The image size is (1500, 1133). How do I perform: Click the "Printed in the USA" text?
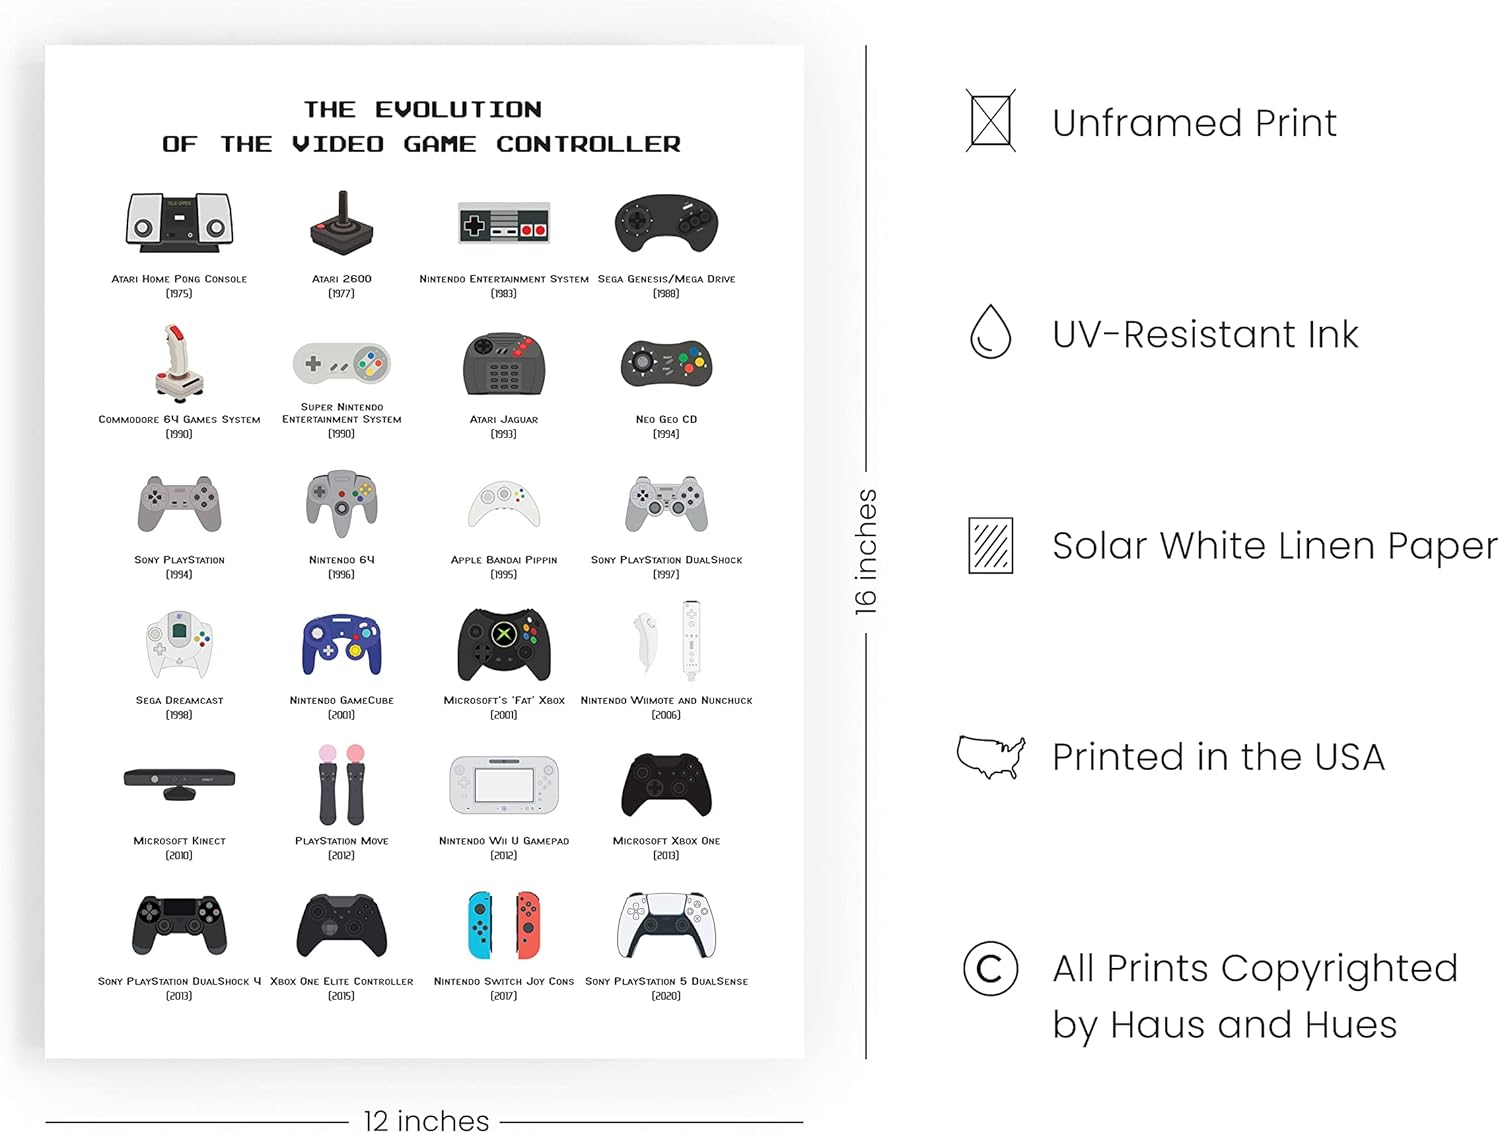[1218, 757]
